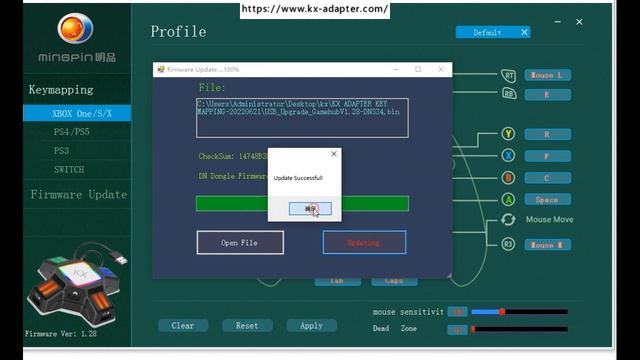Click the Clear button
640x360 pixels.
(183, 326)
